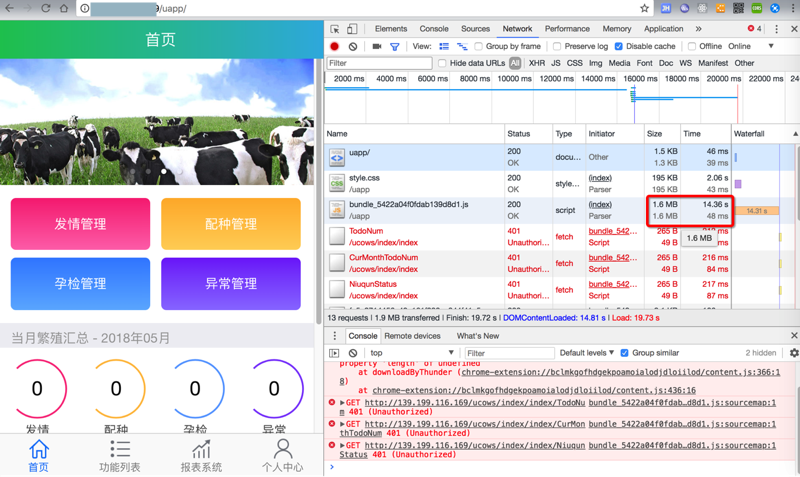Filter requests by JS type
The image size is (800, 477).
[556, 63]
